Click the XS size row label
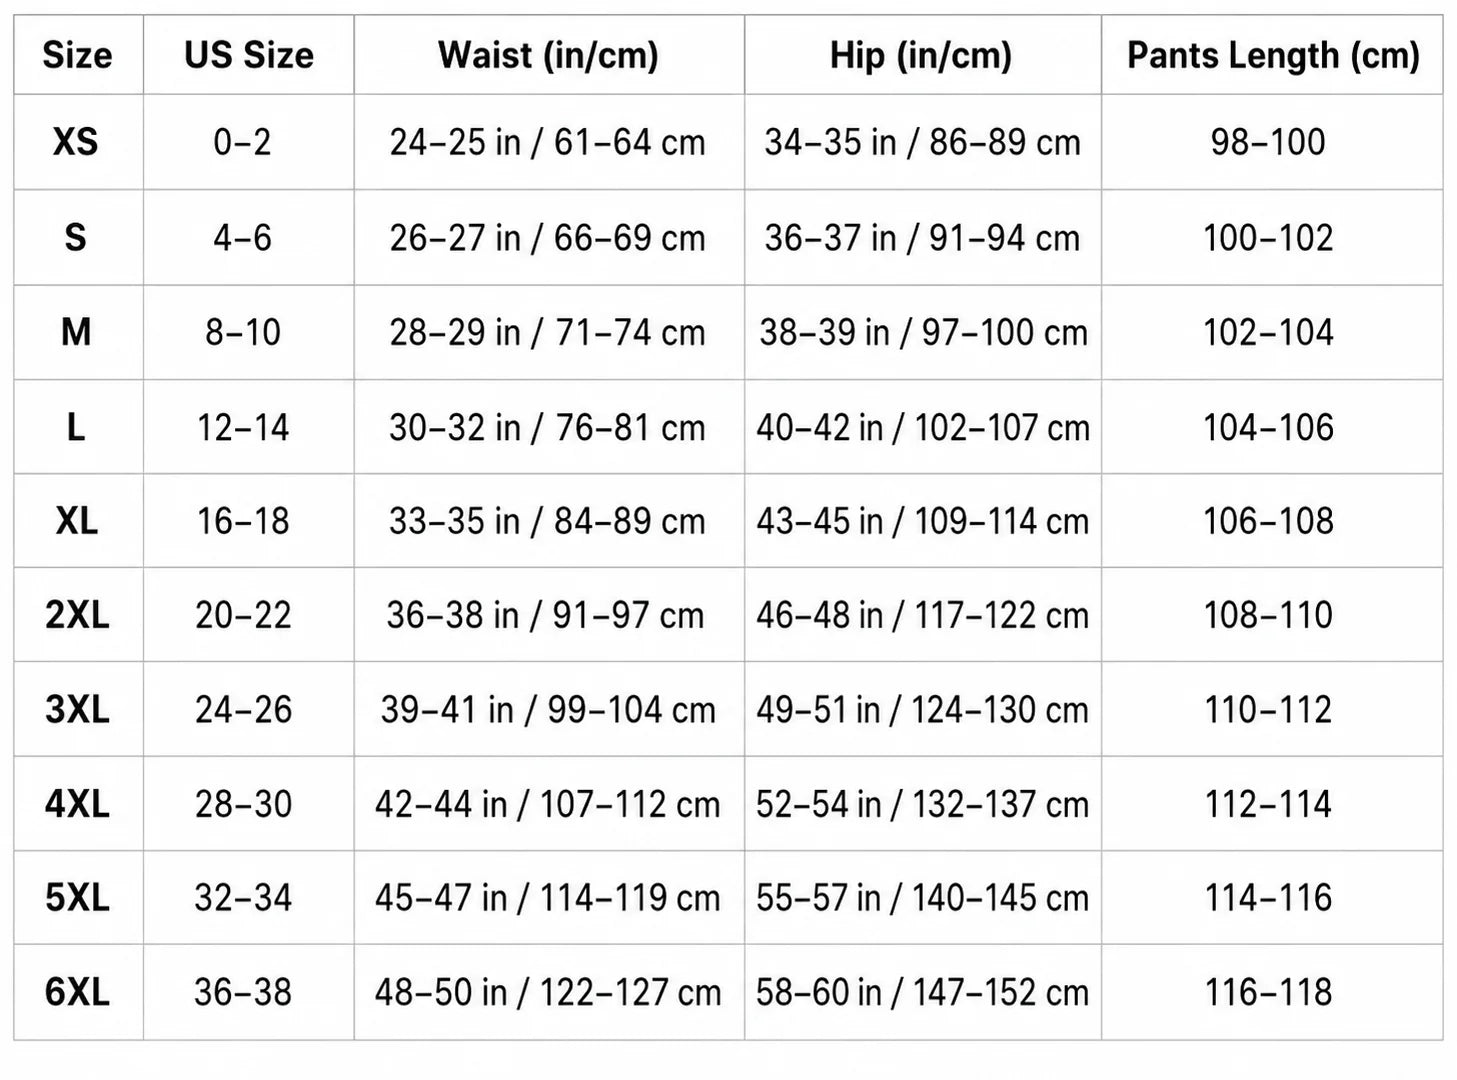Viewport: 1457px width, 1080px height. (x=76, y=142)
